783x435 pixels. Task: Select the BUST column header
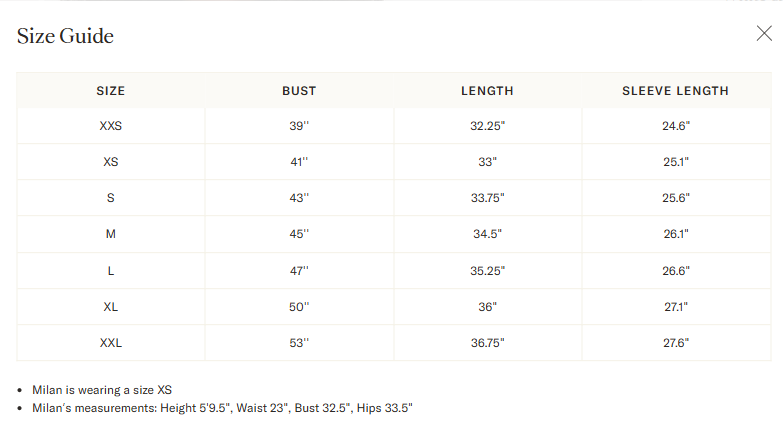pyautogui.click(x=299, y=91)
